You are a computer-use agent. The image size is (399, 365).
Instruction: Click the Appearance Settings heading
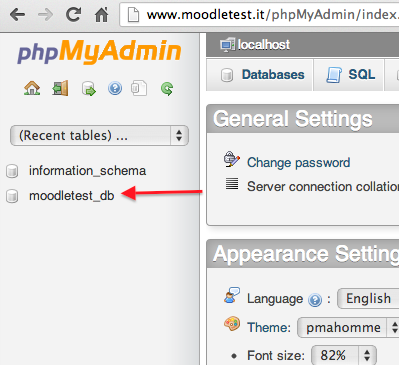point(306,254)
